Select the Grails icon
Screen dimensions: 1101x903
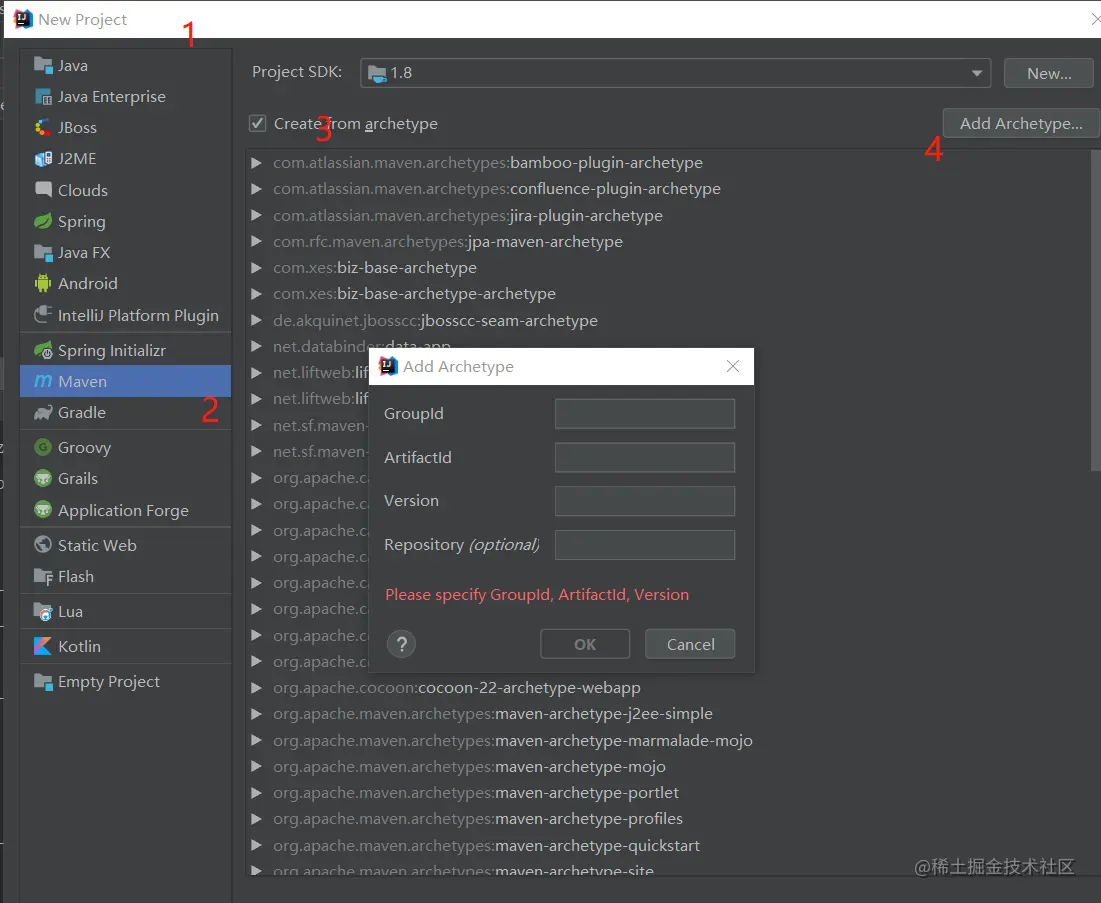[44, 478]
